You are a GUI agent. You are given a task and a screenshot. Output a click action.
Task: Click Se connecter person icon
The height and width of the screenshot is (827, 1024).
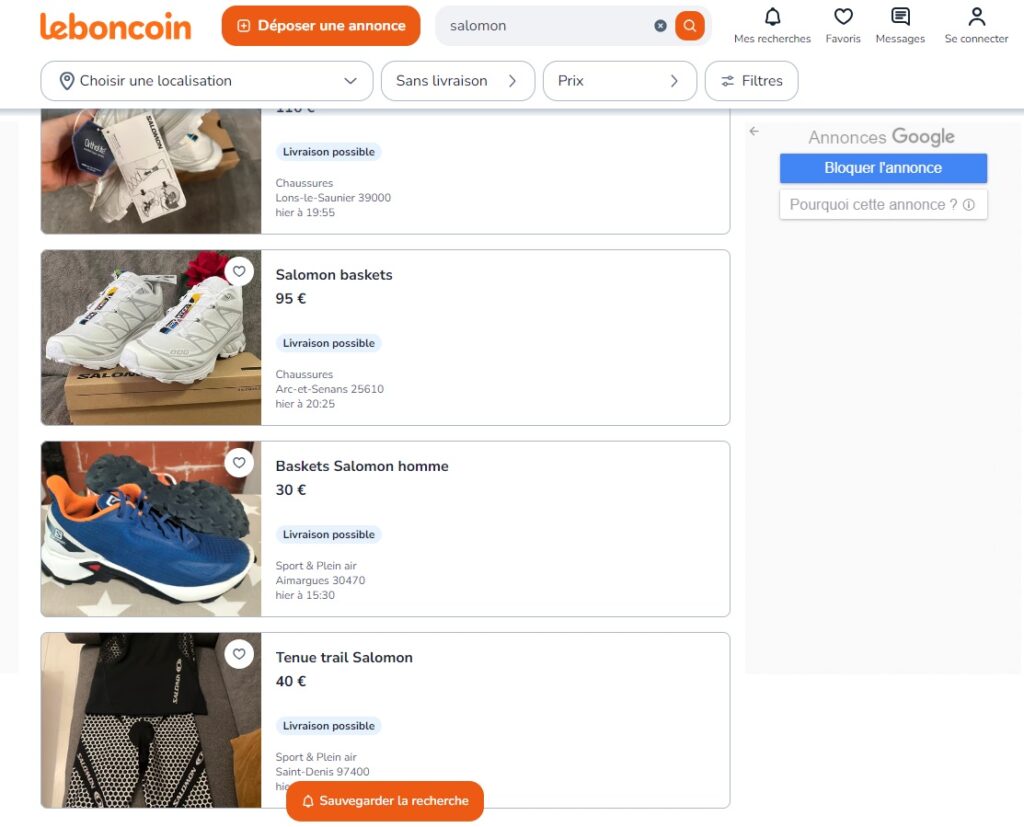pyautogui.click(x=976, y=16)
